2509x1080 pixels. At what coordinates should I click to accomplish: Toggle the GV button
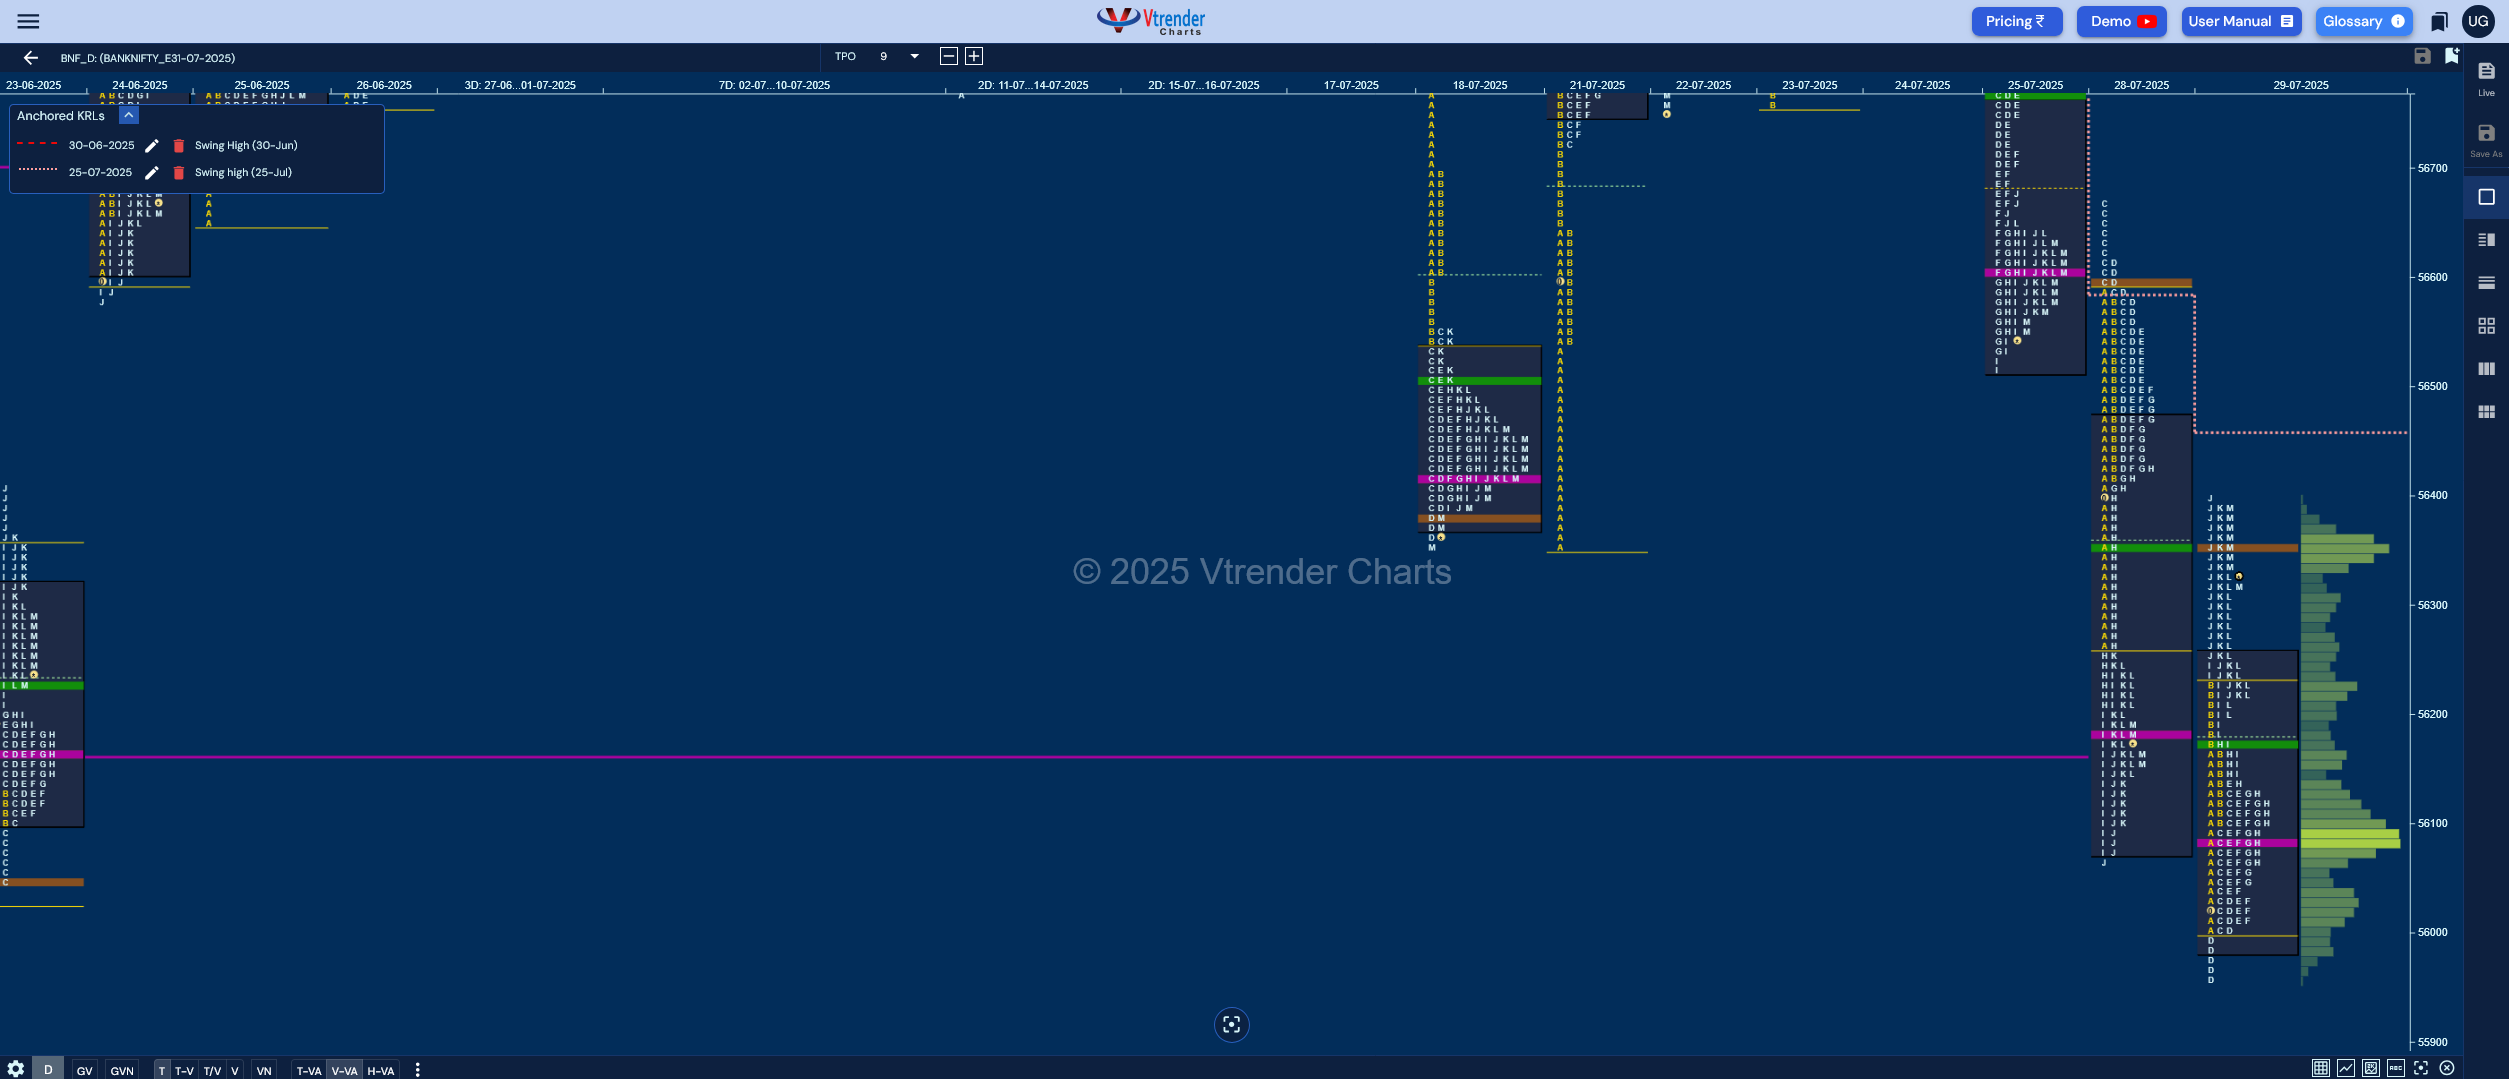pyautogui.click(x=85, y=1071)
